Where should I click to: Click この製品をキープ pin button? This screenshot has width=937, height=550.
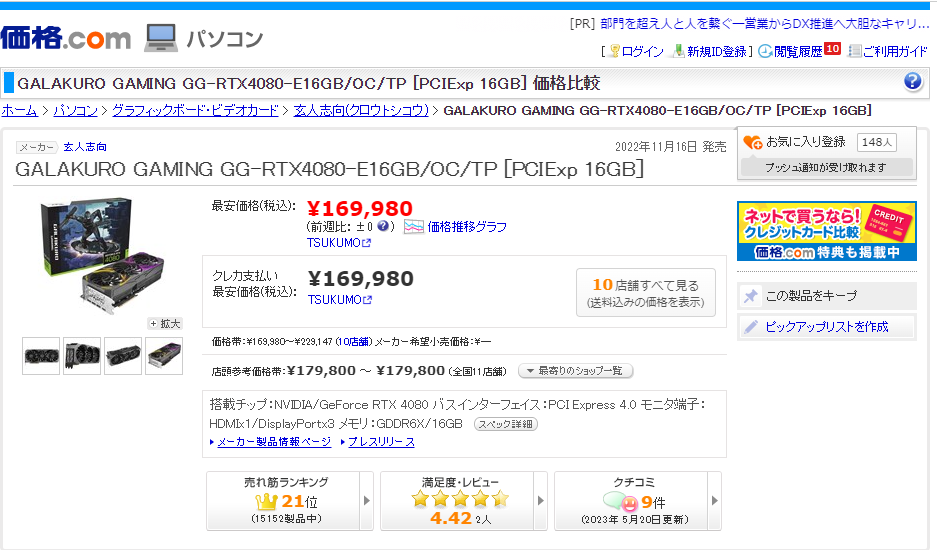(826, 295)
